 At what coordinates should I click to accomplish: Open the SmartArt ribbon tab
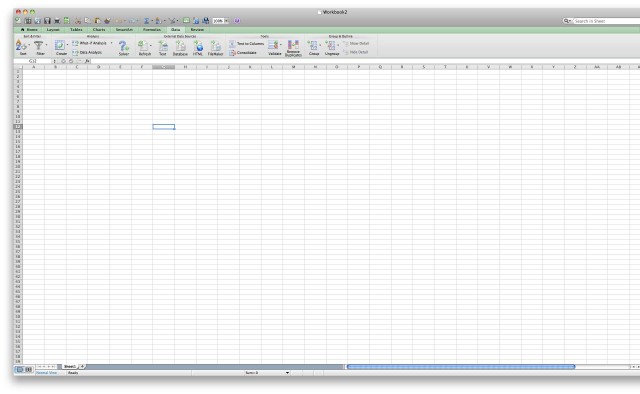coord(124,30)
